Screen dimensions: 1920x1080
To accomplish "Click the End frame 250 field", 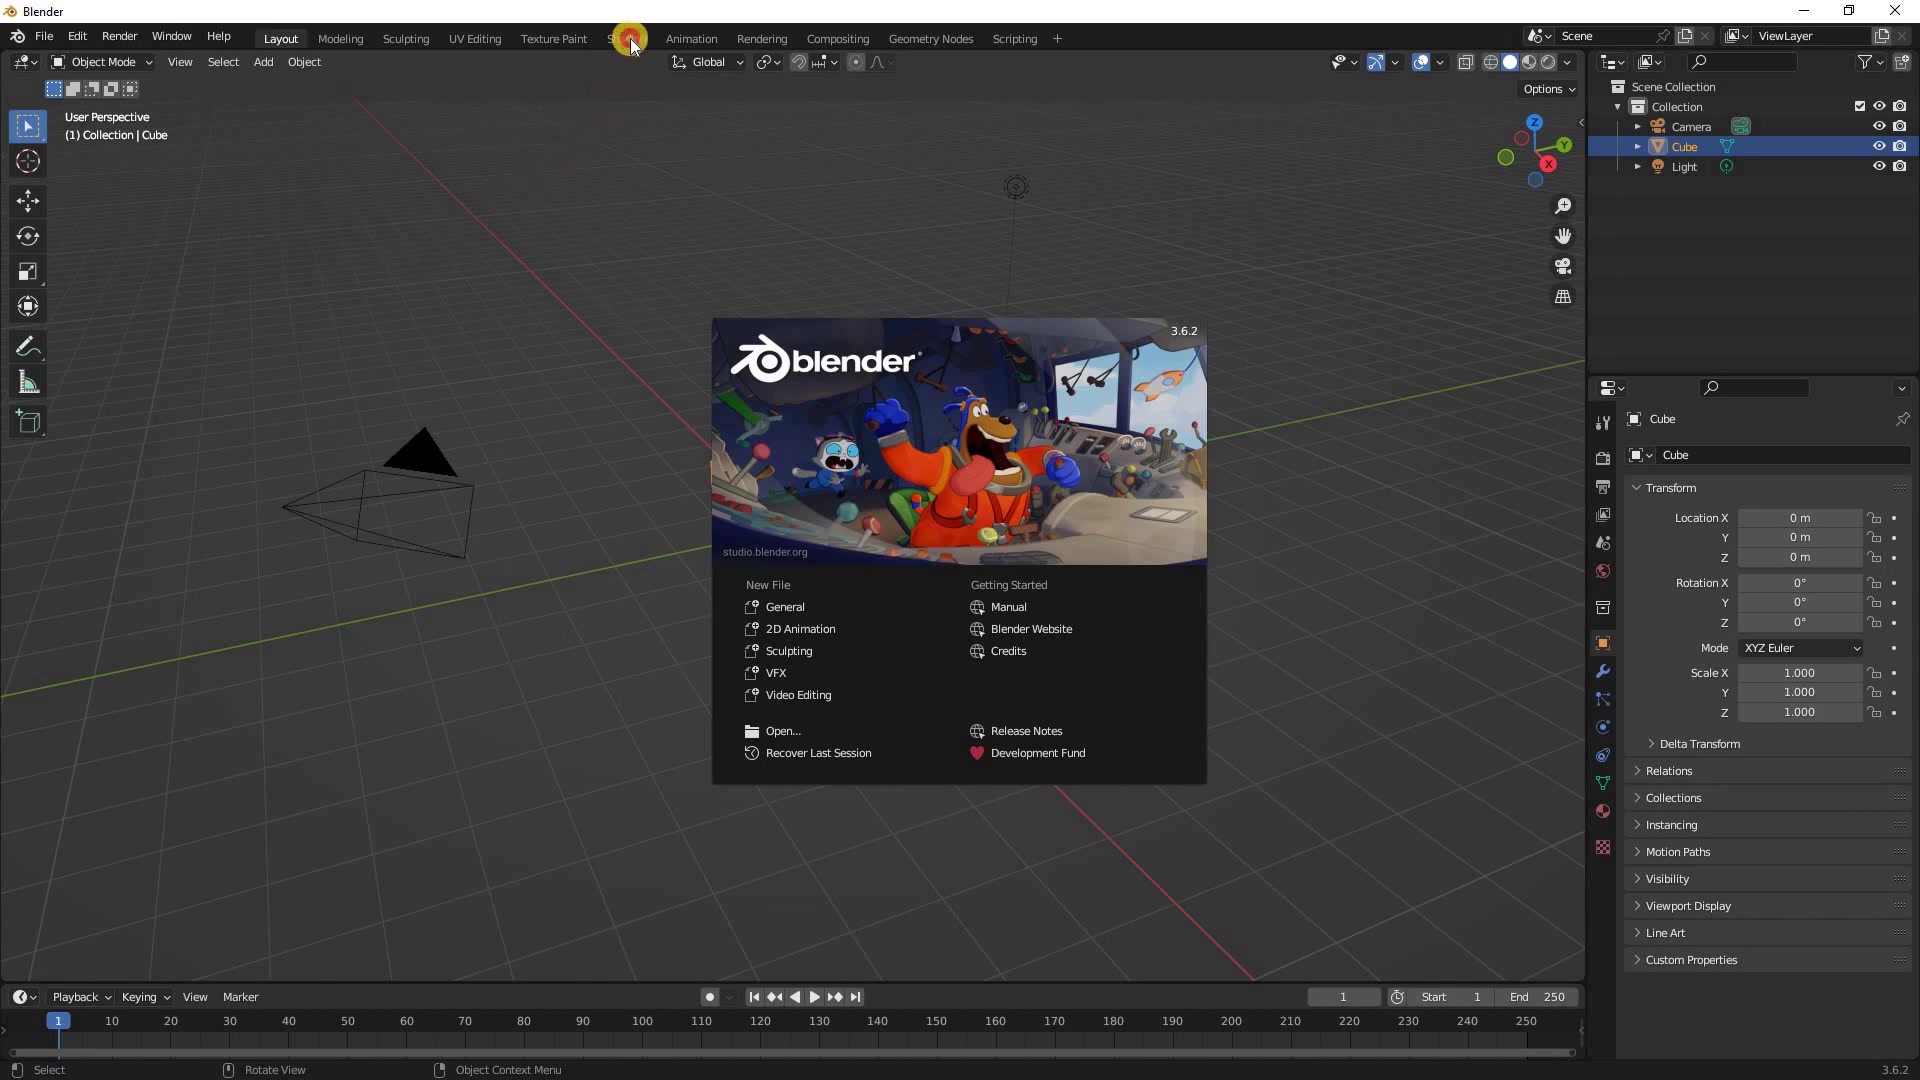I will [x=1538, y=997].
